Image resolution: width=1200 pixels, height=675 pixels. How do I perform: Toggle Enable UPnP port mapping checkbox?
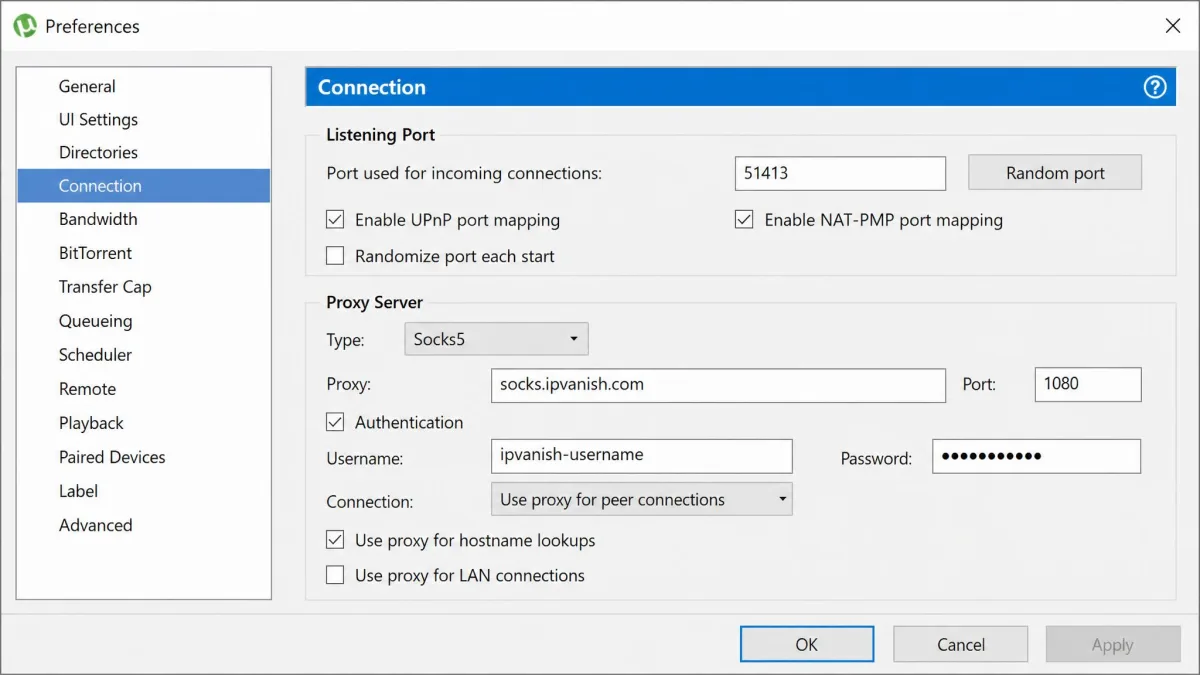click(x=335, y=219)
